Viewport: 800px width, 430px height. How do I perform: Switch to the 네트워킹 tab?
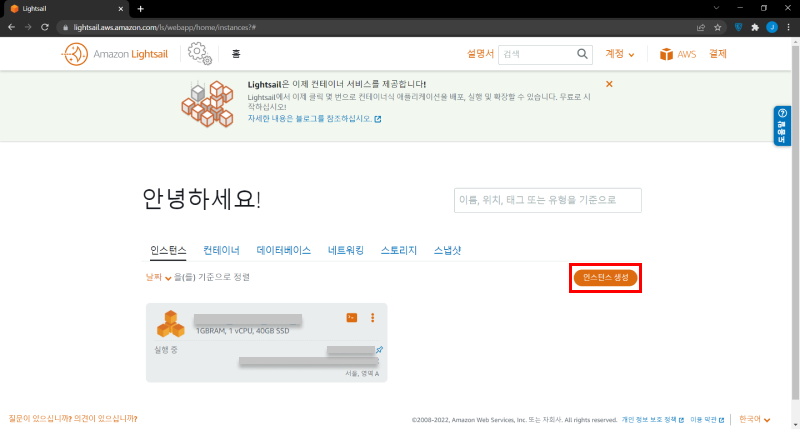pyautogui.click(x=346, y=250)
